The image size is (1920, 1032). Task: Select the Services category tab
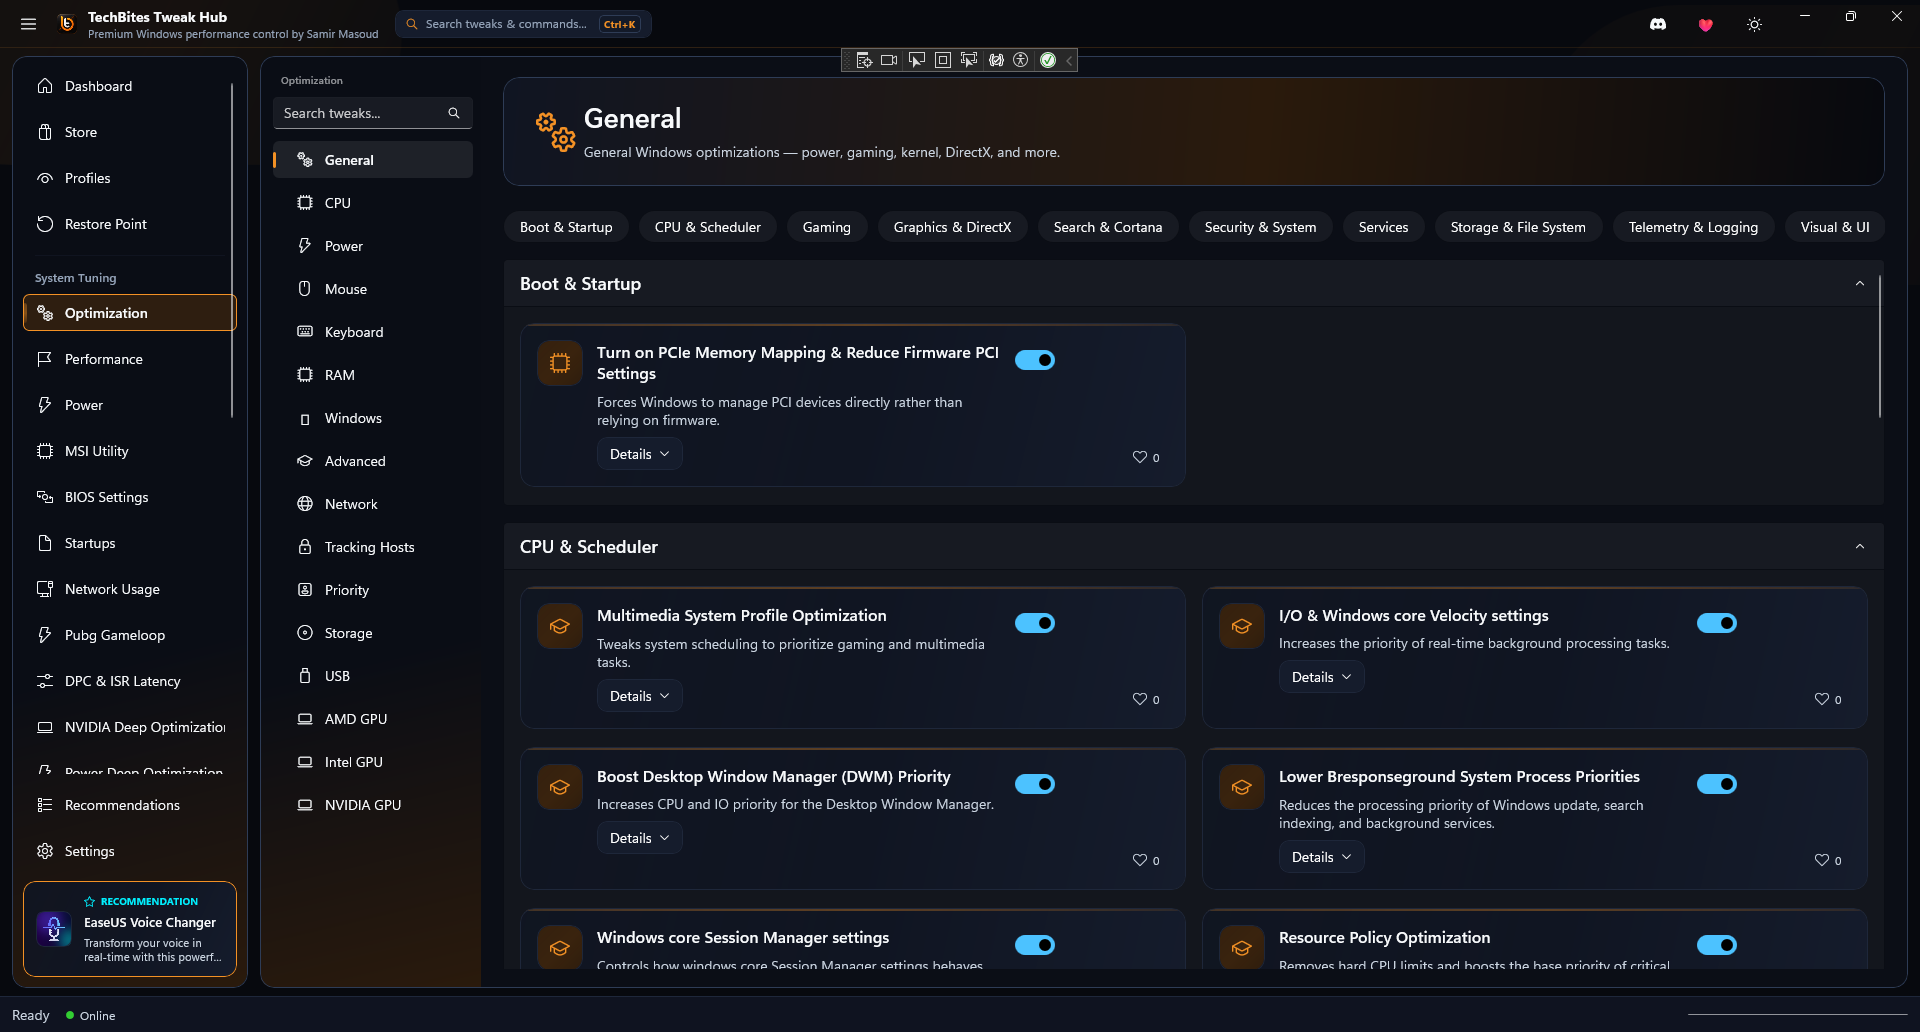(x=1383, y=227)
